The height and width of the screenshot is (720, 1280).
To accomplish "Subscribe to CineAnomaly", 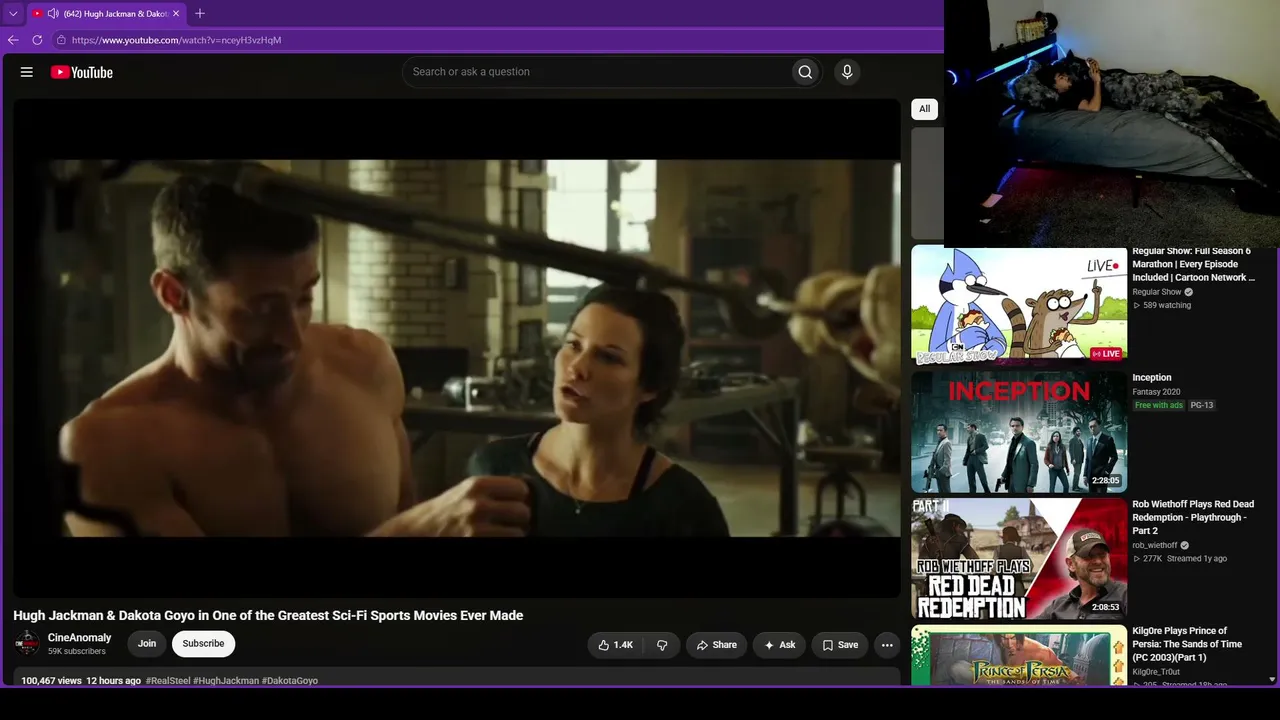I will 203,644.
